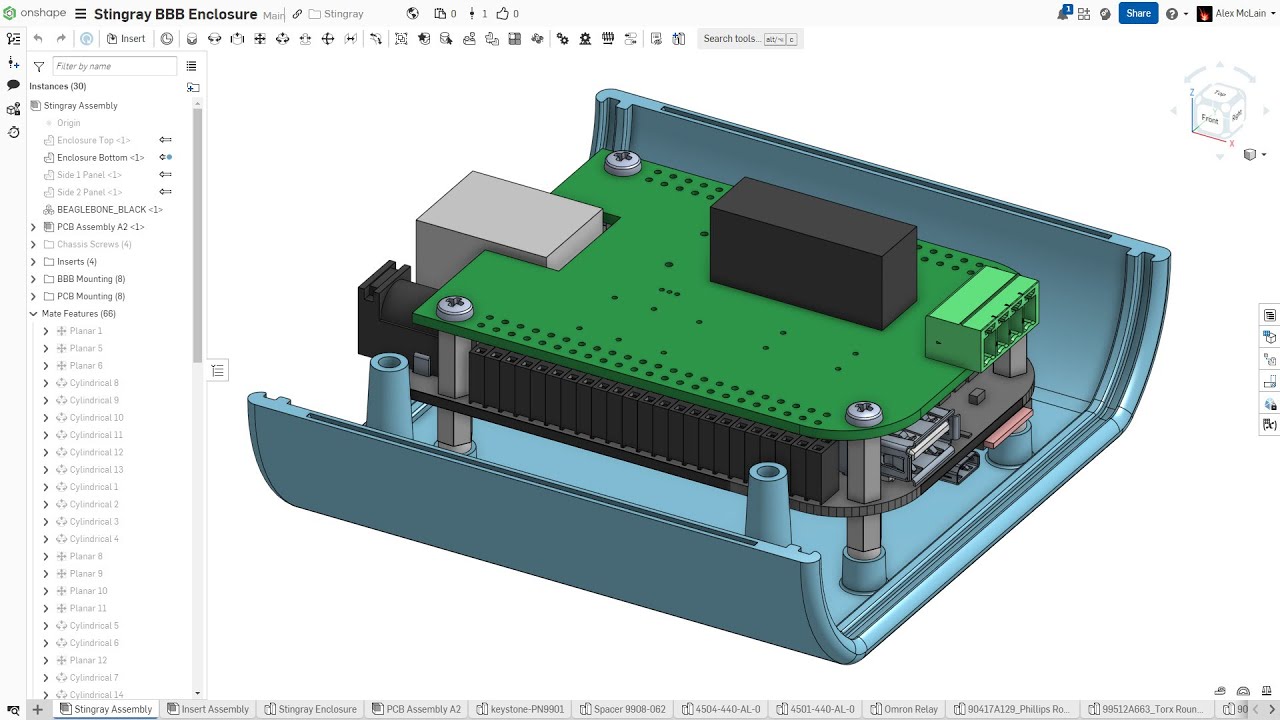1280x720 pixels.
Task: Click the filter funnel icon
Action: click(39, 67)
